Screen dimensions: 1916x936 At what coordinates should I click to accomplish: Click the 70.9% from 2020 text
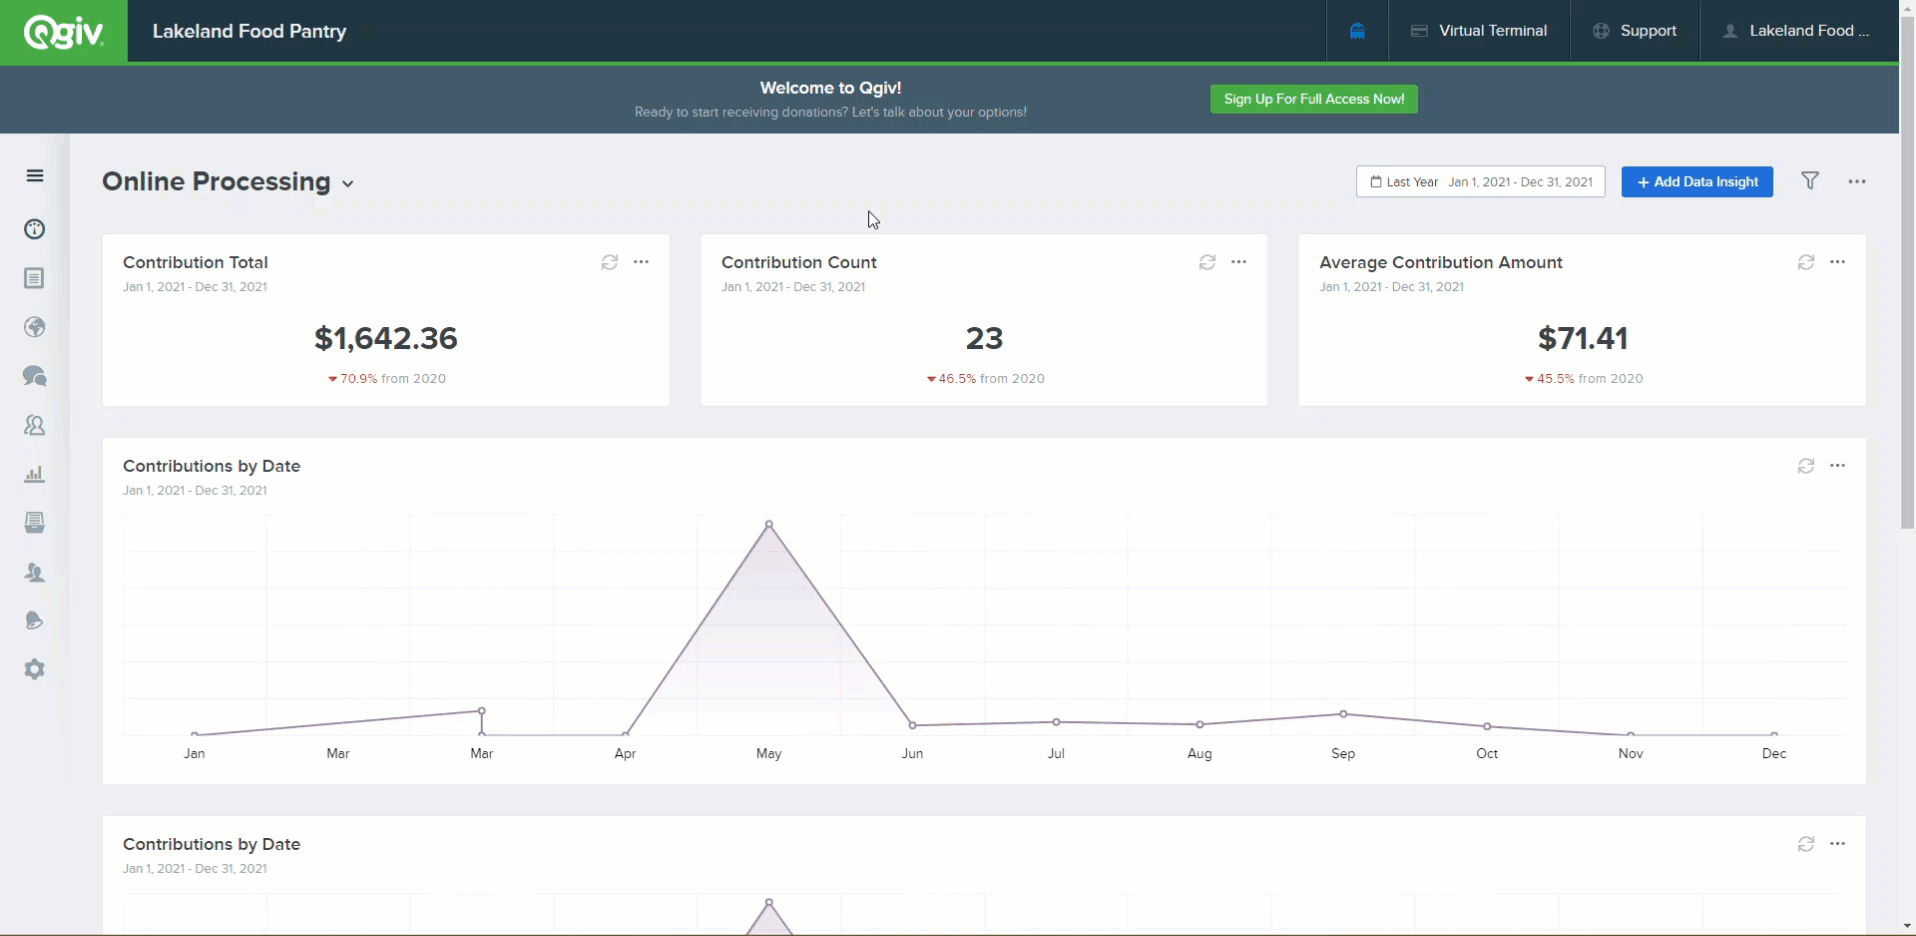(387, 379)
